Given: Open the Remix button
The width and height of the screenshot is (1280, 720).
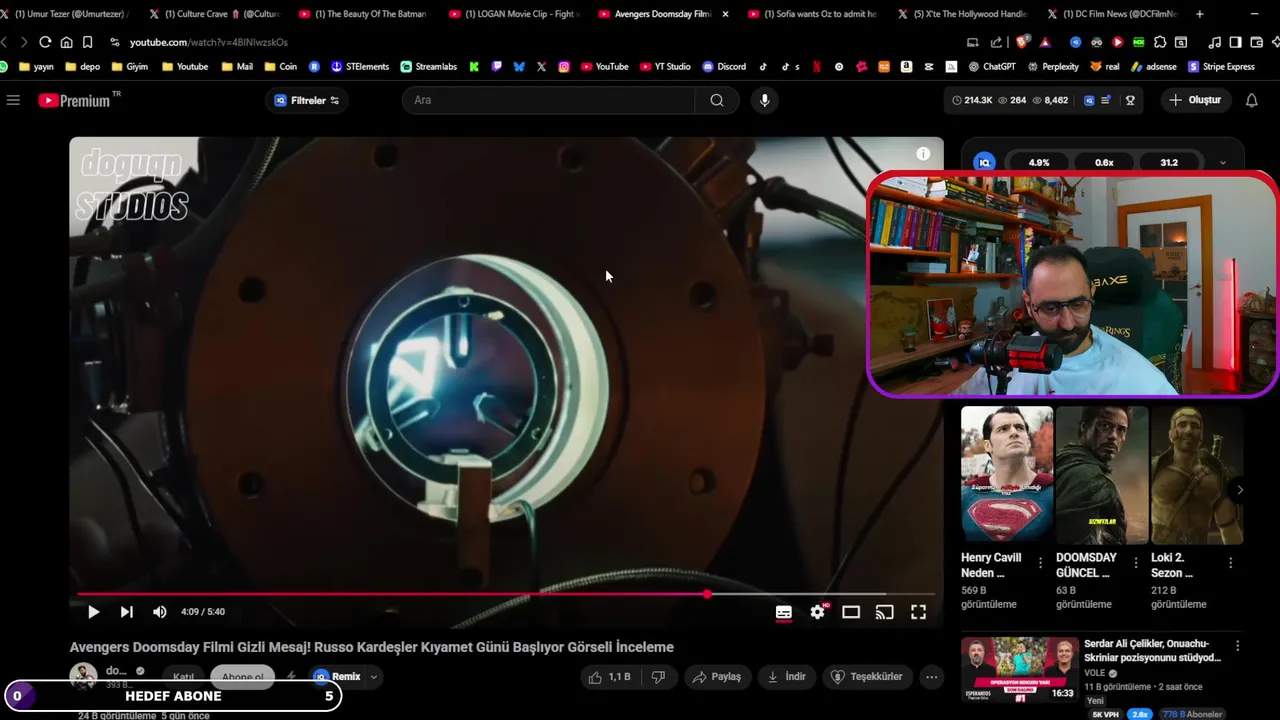Looking at the screenshot, I should coord(336,677).
